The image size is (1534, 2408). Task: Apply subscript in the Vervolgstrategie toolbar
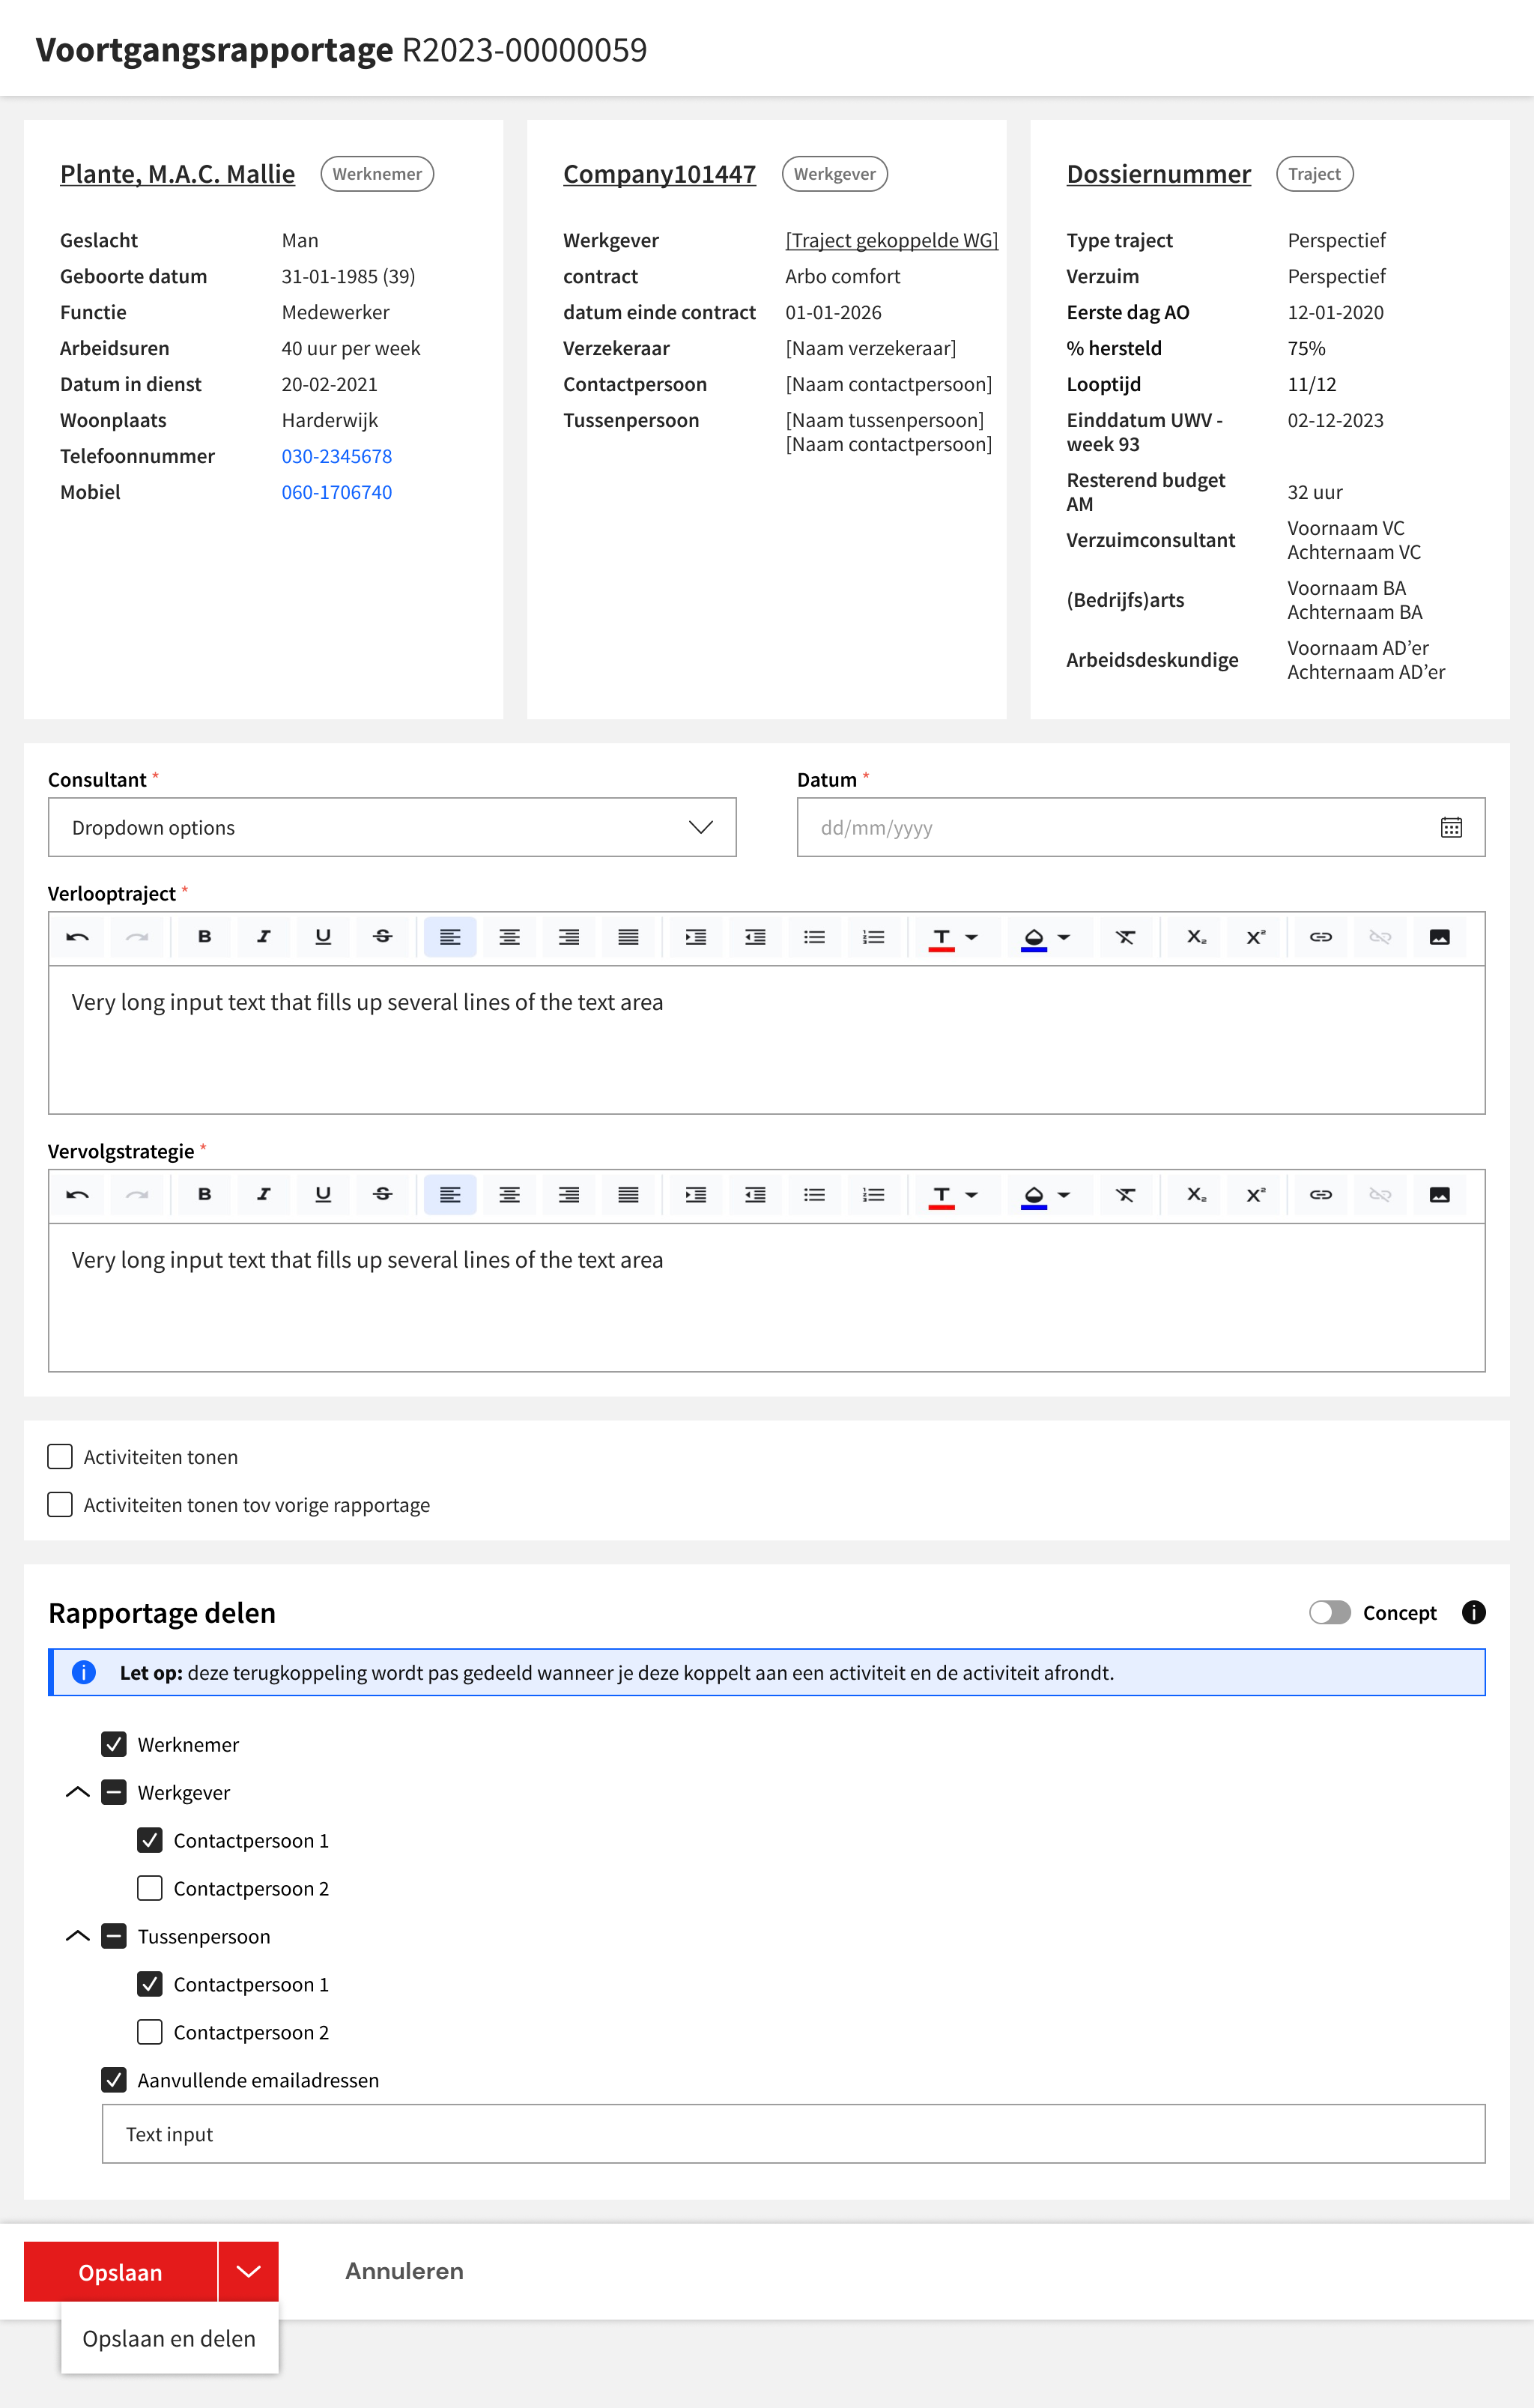click(x=1196, y=1195)
